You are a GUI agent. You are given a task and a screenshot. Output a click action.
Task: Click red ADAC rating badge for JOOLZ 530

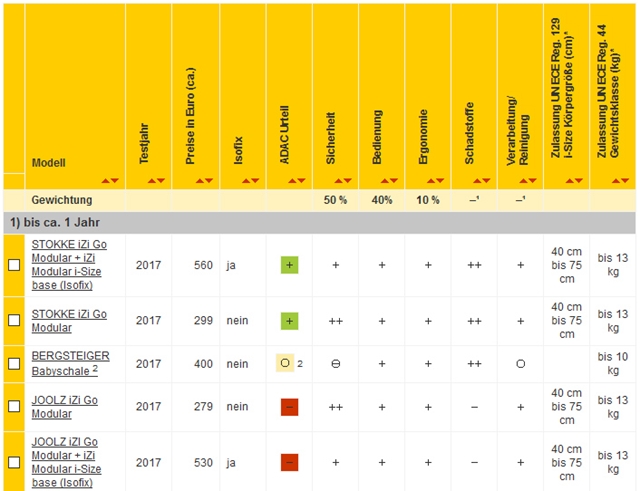tap(289, 462)
